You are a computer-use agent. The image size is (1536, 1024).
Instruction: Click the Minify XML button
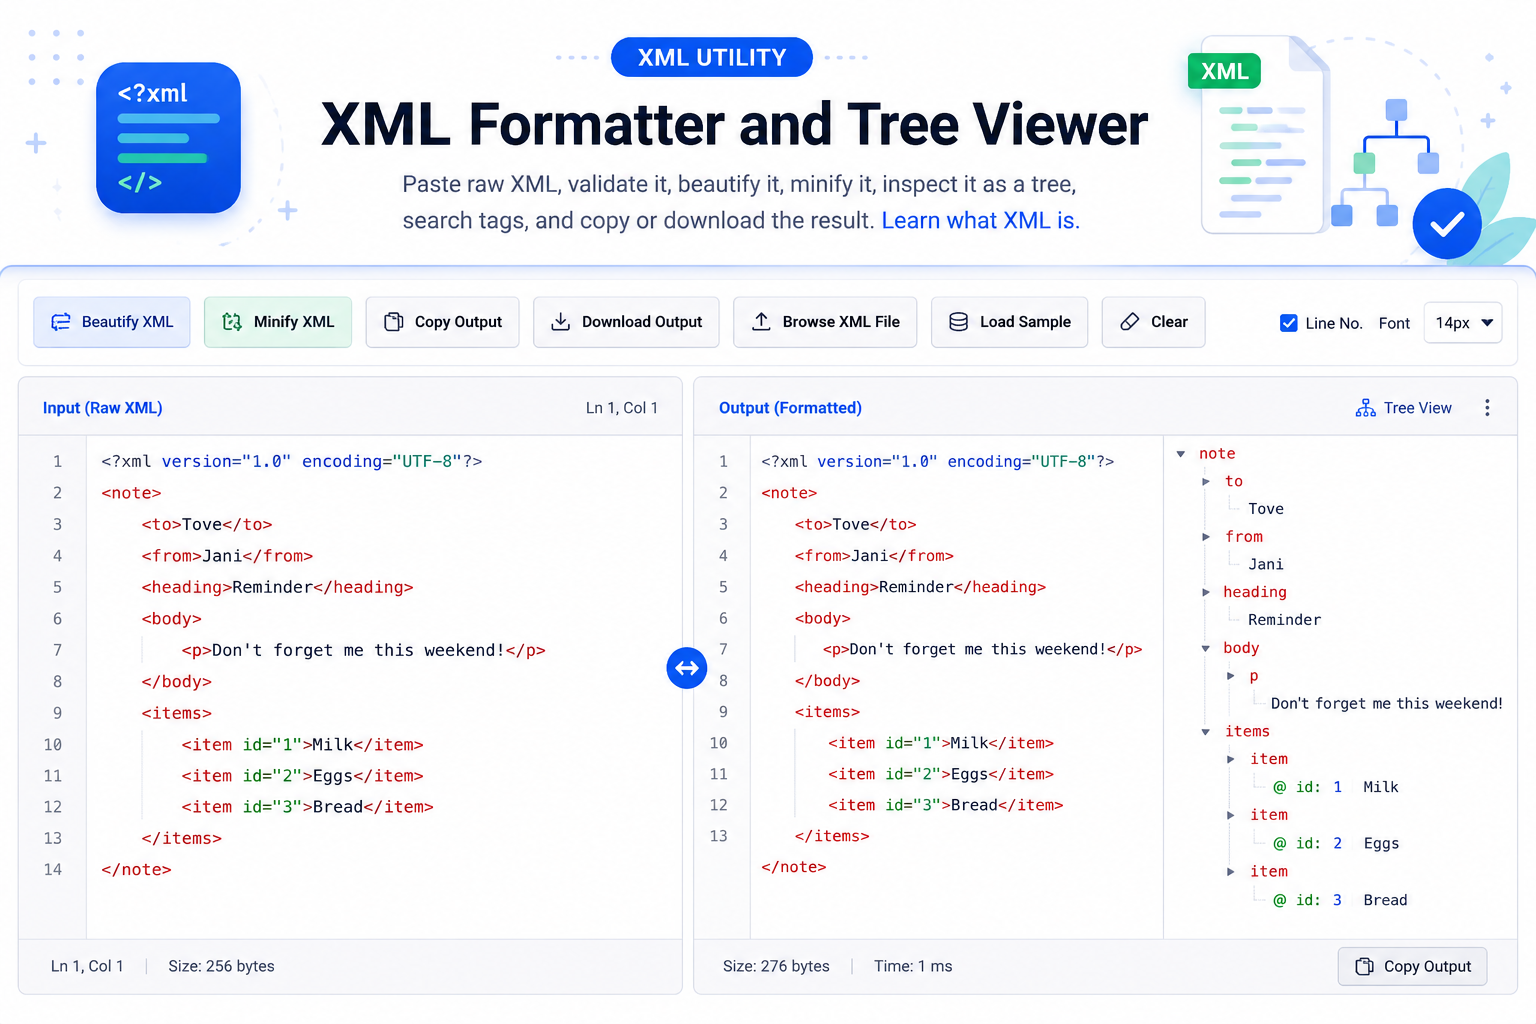278,322
